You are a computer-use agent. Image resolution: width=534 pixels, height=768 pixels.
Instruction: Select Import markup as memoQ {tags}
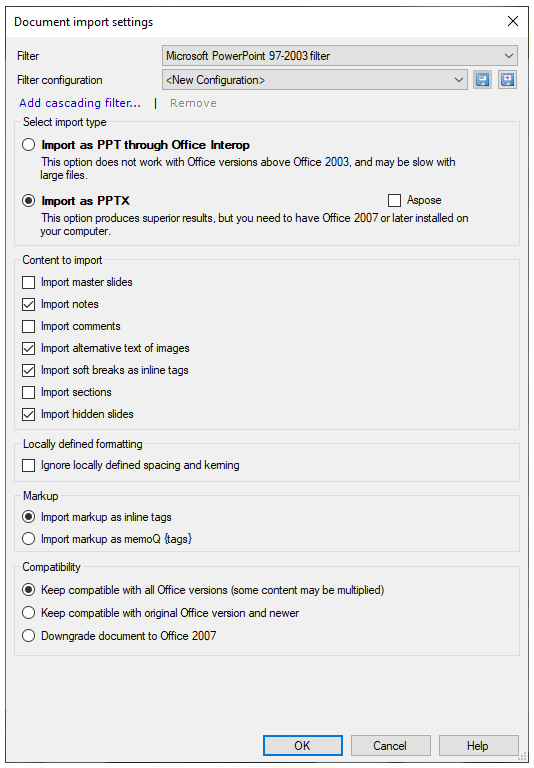pos(29,539)
